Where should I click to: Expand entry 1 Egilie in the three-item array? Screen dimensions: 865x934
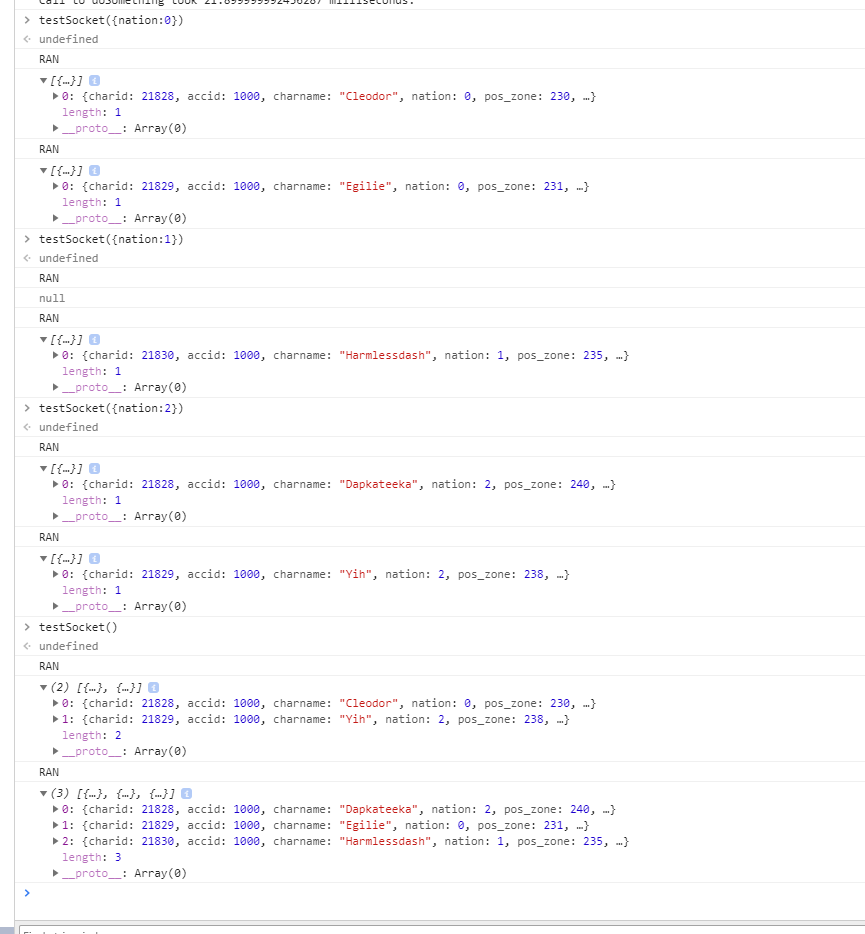[55, 826]
